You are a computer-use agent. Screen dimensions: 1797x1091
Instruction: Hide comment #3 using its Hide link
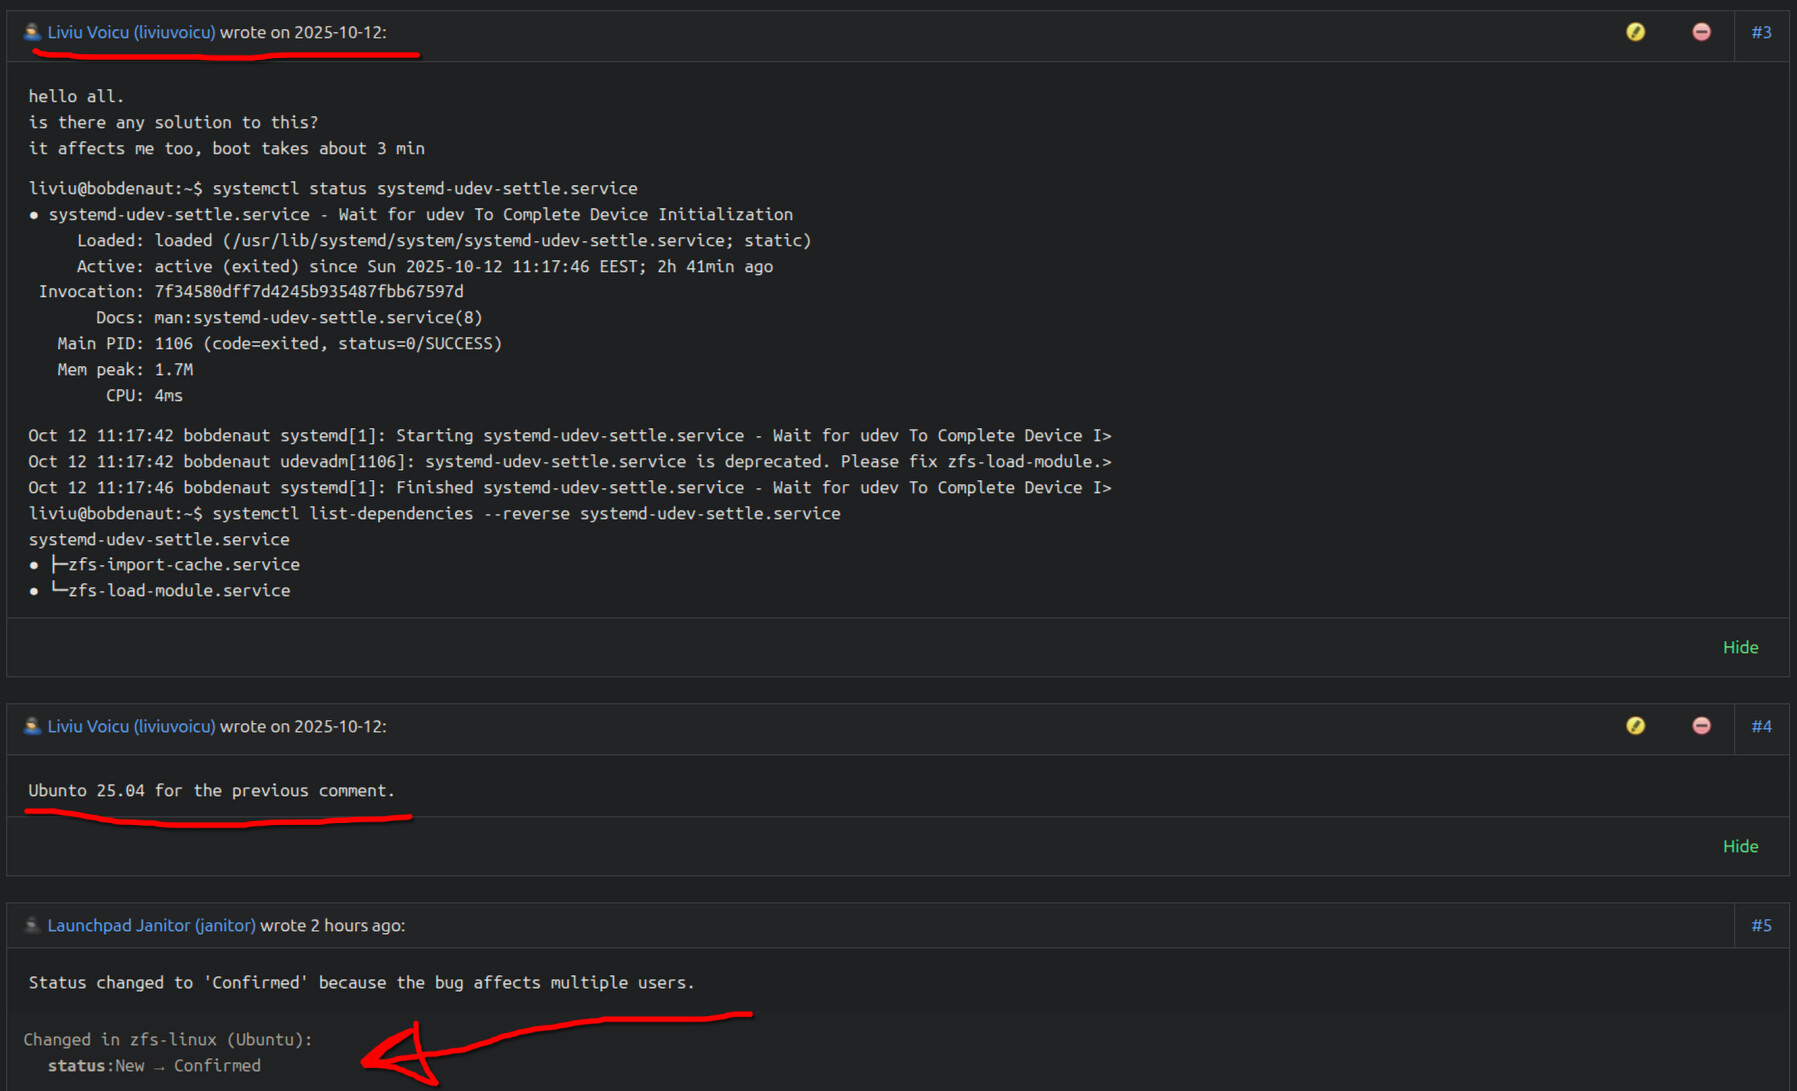[x=1740, y=647]
